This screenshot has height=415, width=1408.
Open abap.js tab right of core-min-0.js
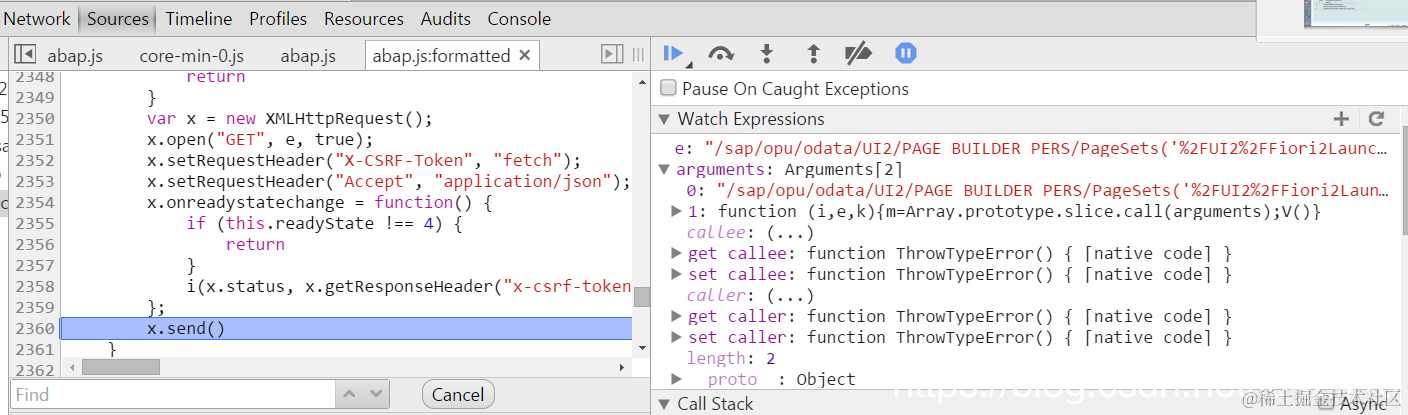(x=308, y=55)
